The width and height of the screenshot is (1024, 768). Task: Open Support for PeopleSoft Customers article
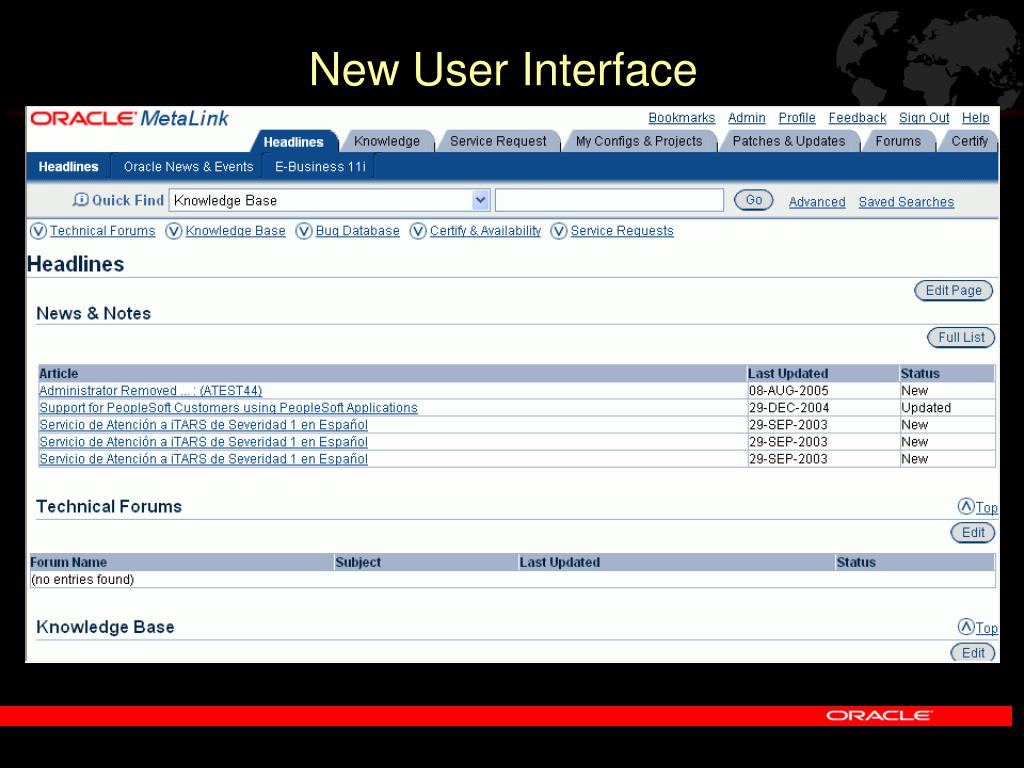point(228,408)
